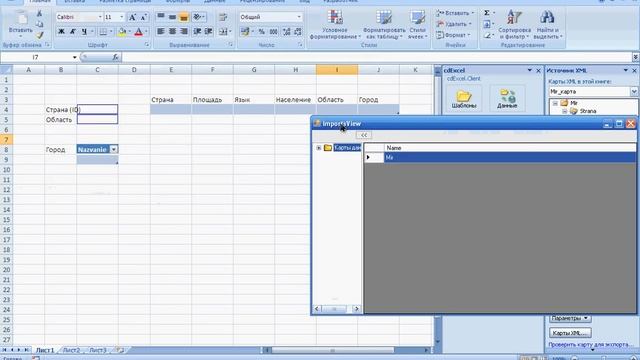Select the Mir row in ImportsView table

(x=500, y=157)
